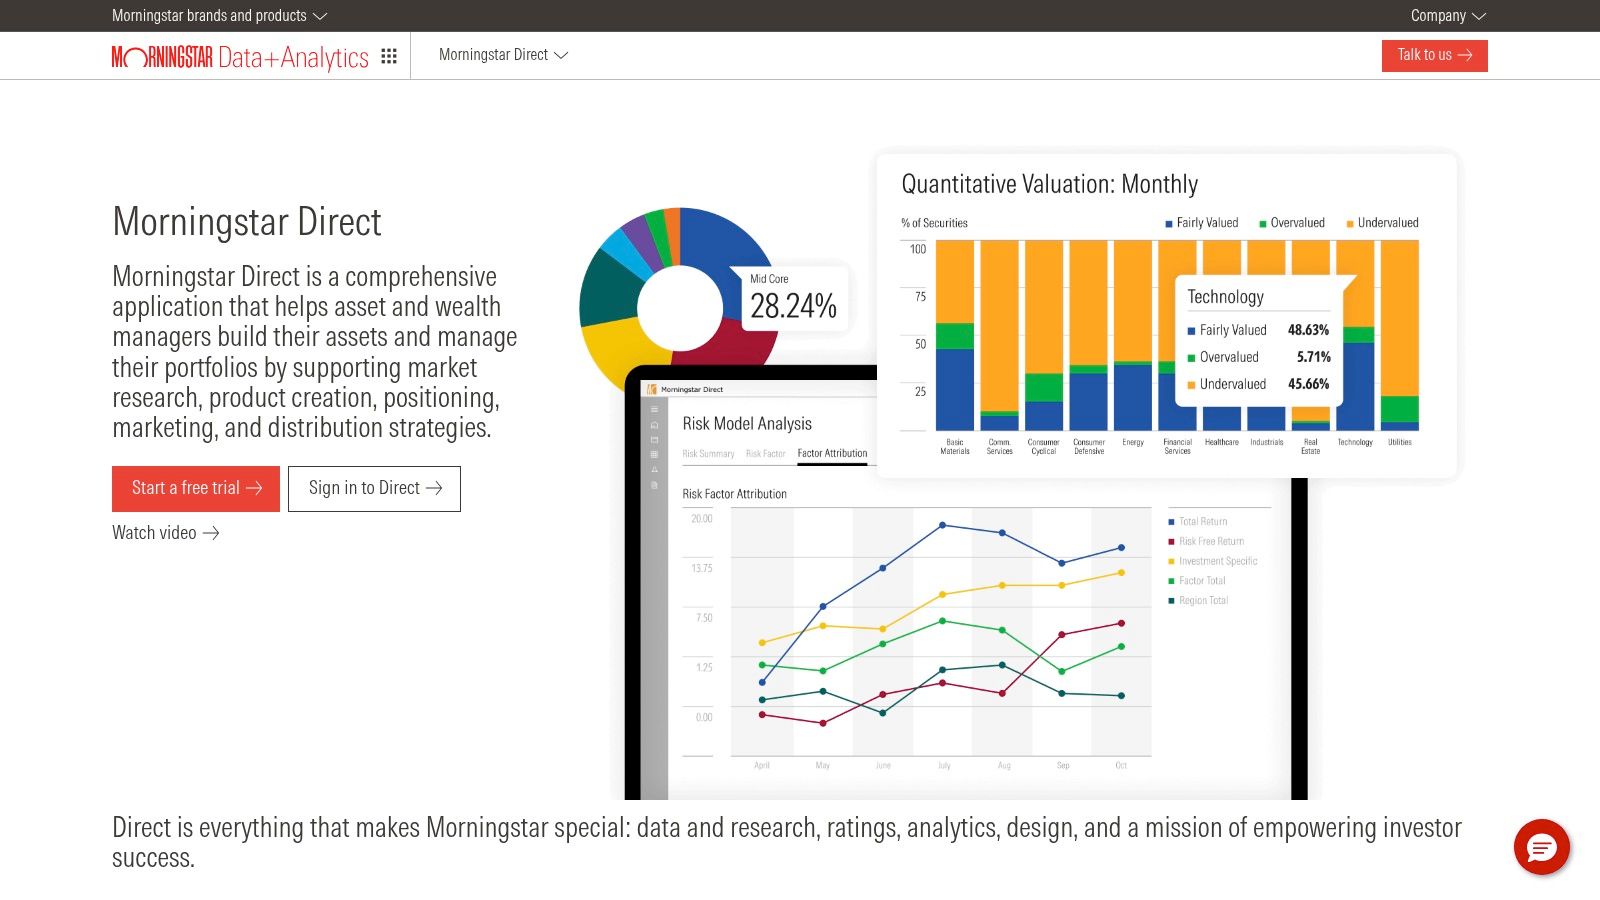Open the apps grid icon beside Data+Analytics logo
Screen dimensions: 1600x900
coord(390,56)
